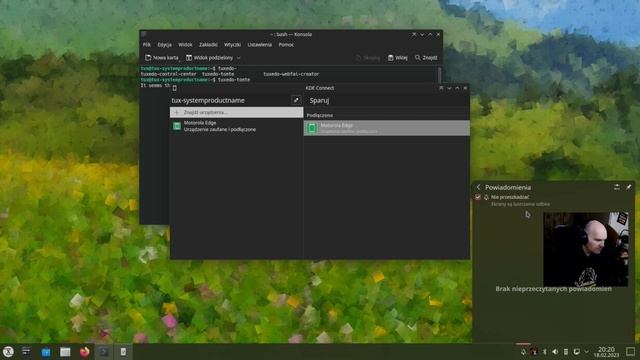Click the show desktop button
This screenshot has height=360, width=640.
tap(630, 351)
